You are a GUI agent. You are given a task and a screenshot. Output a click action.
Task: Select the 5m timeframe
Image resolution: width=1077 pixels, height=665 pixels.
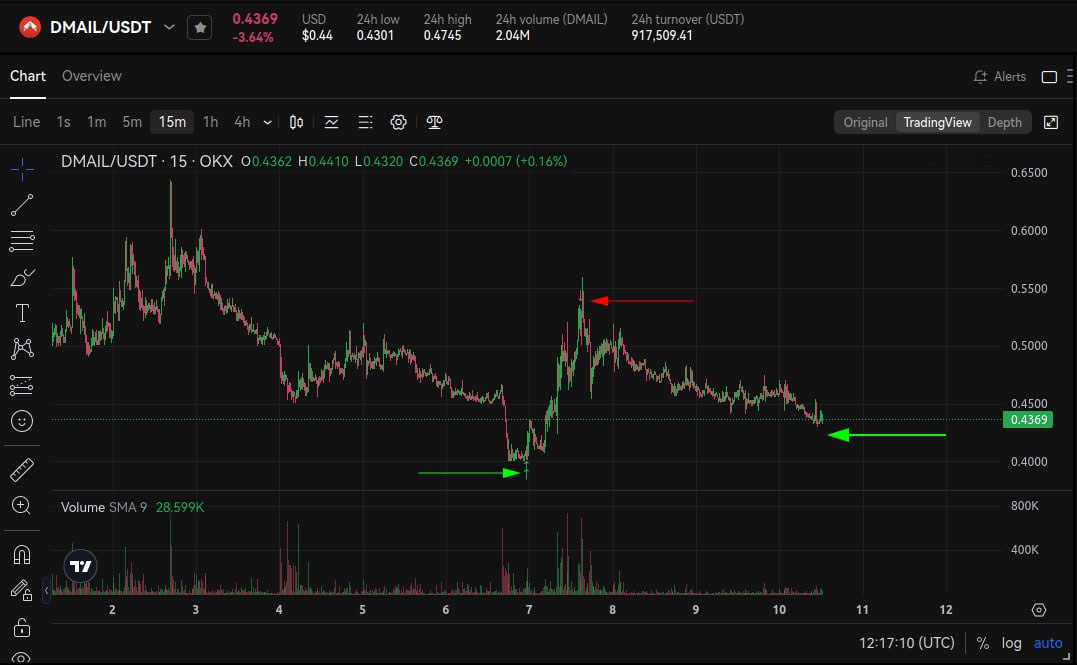tap(132, 122)
